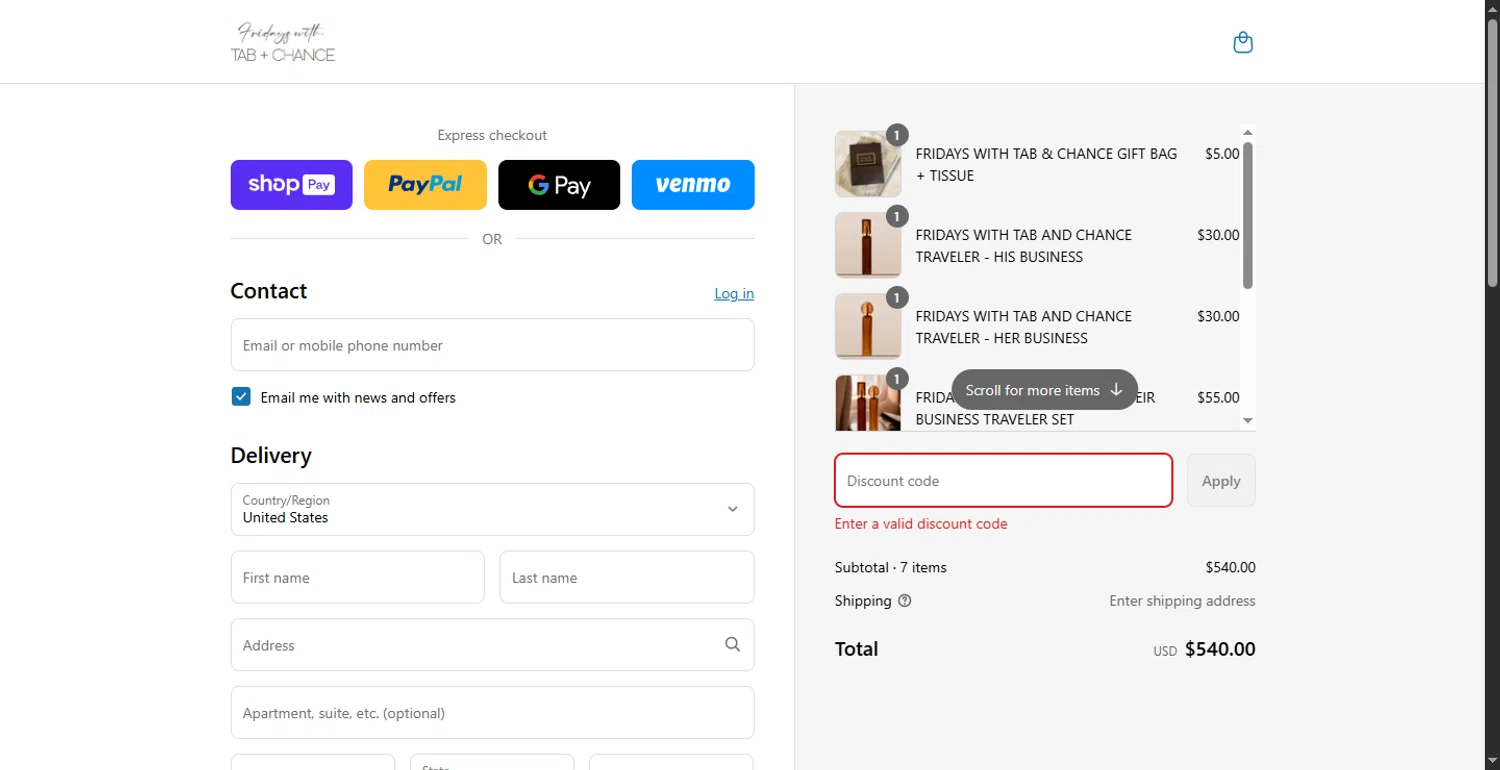
Task: Click the $55.00 item price
Action: [x=1218, y=397]
